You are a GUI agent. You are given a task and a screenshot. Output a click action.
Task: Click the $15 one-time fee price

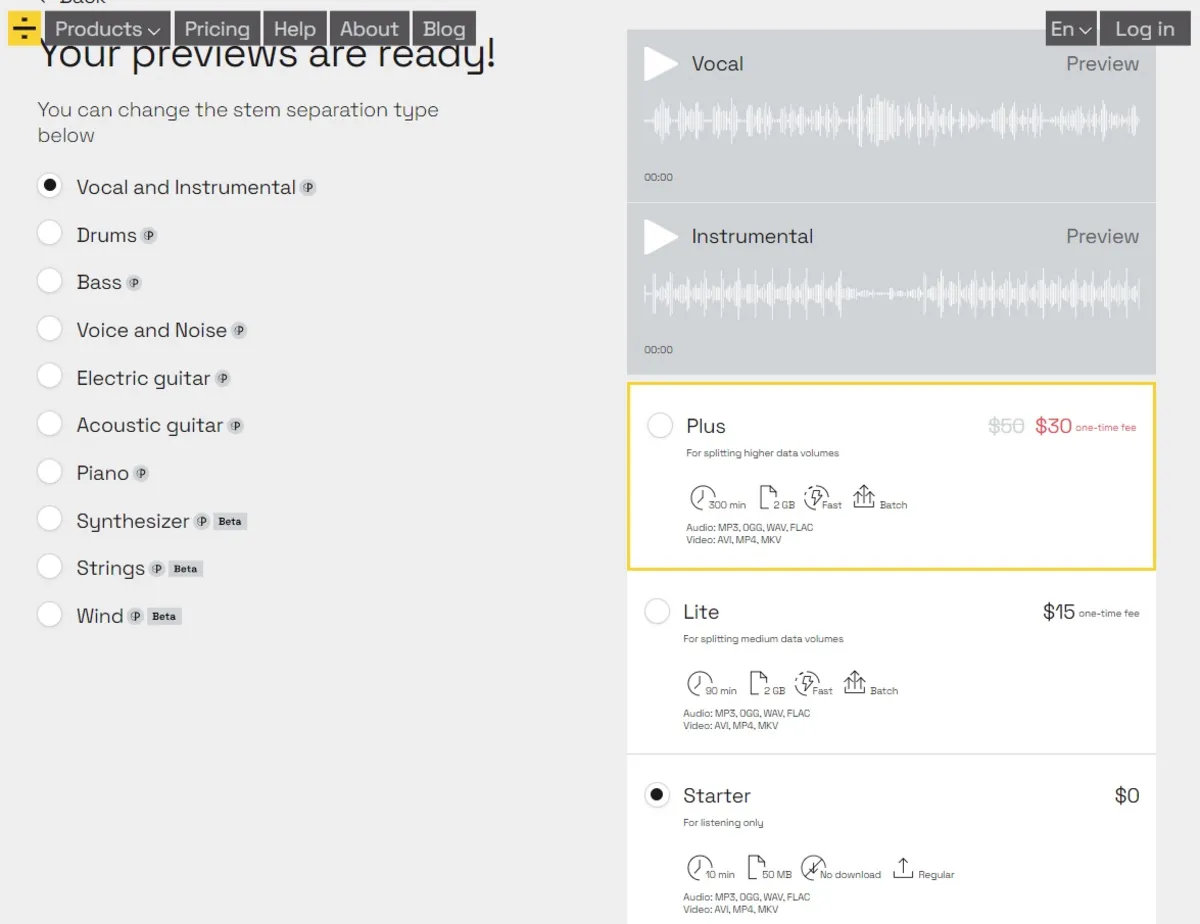click(x=1091, y=612)
